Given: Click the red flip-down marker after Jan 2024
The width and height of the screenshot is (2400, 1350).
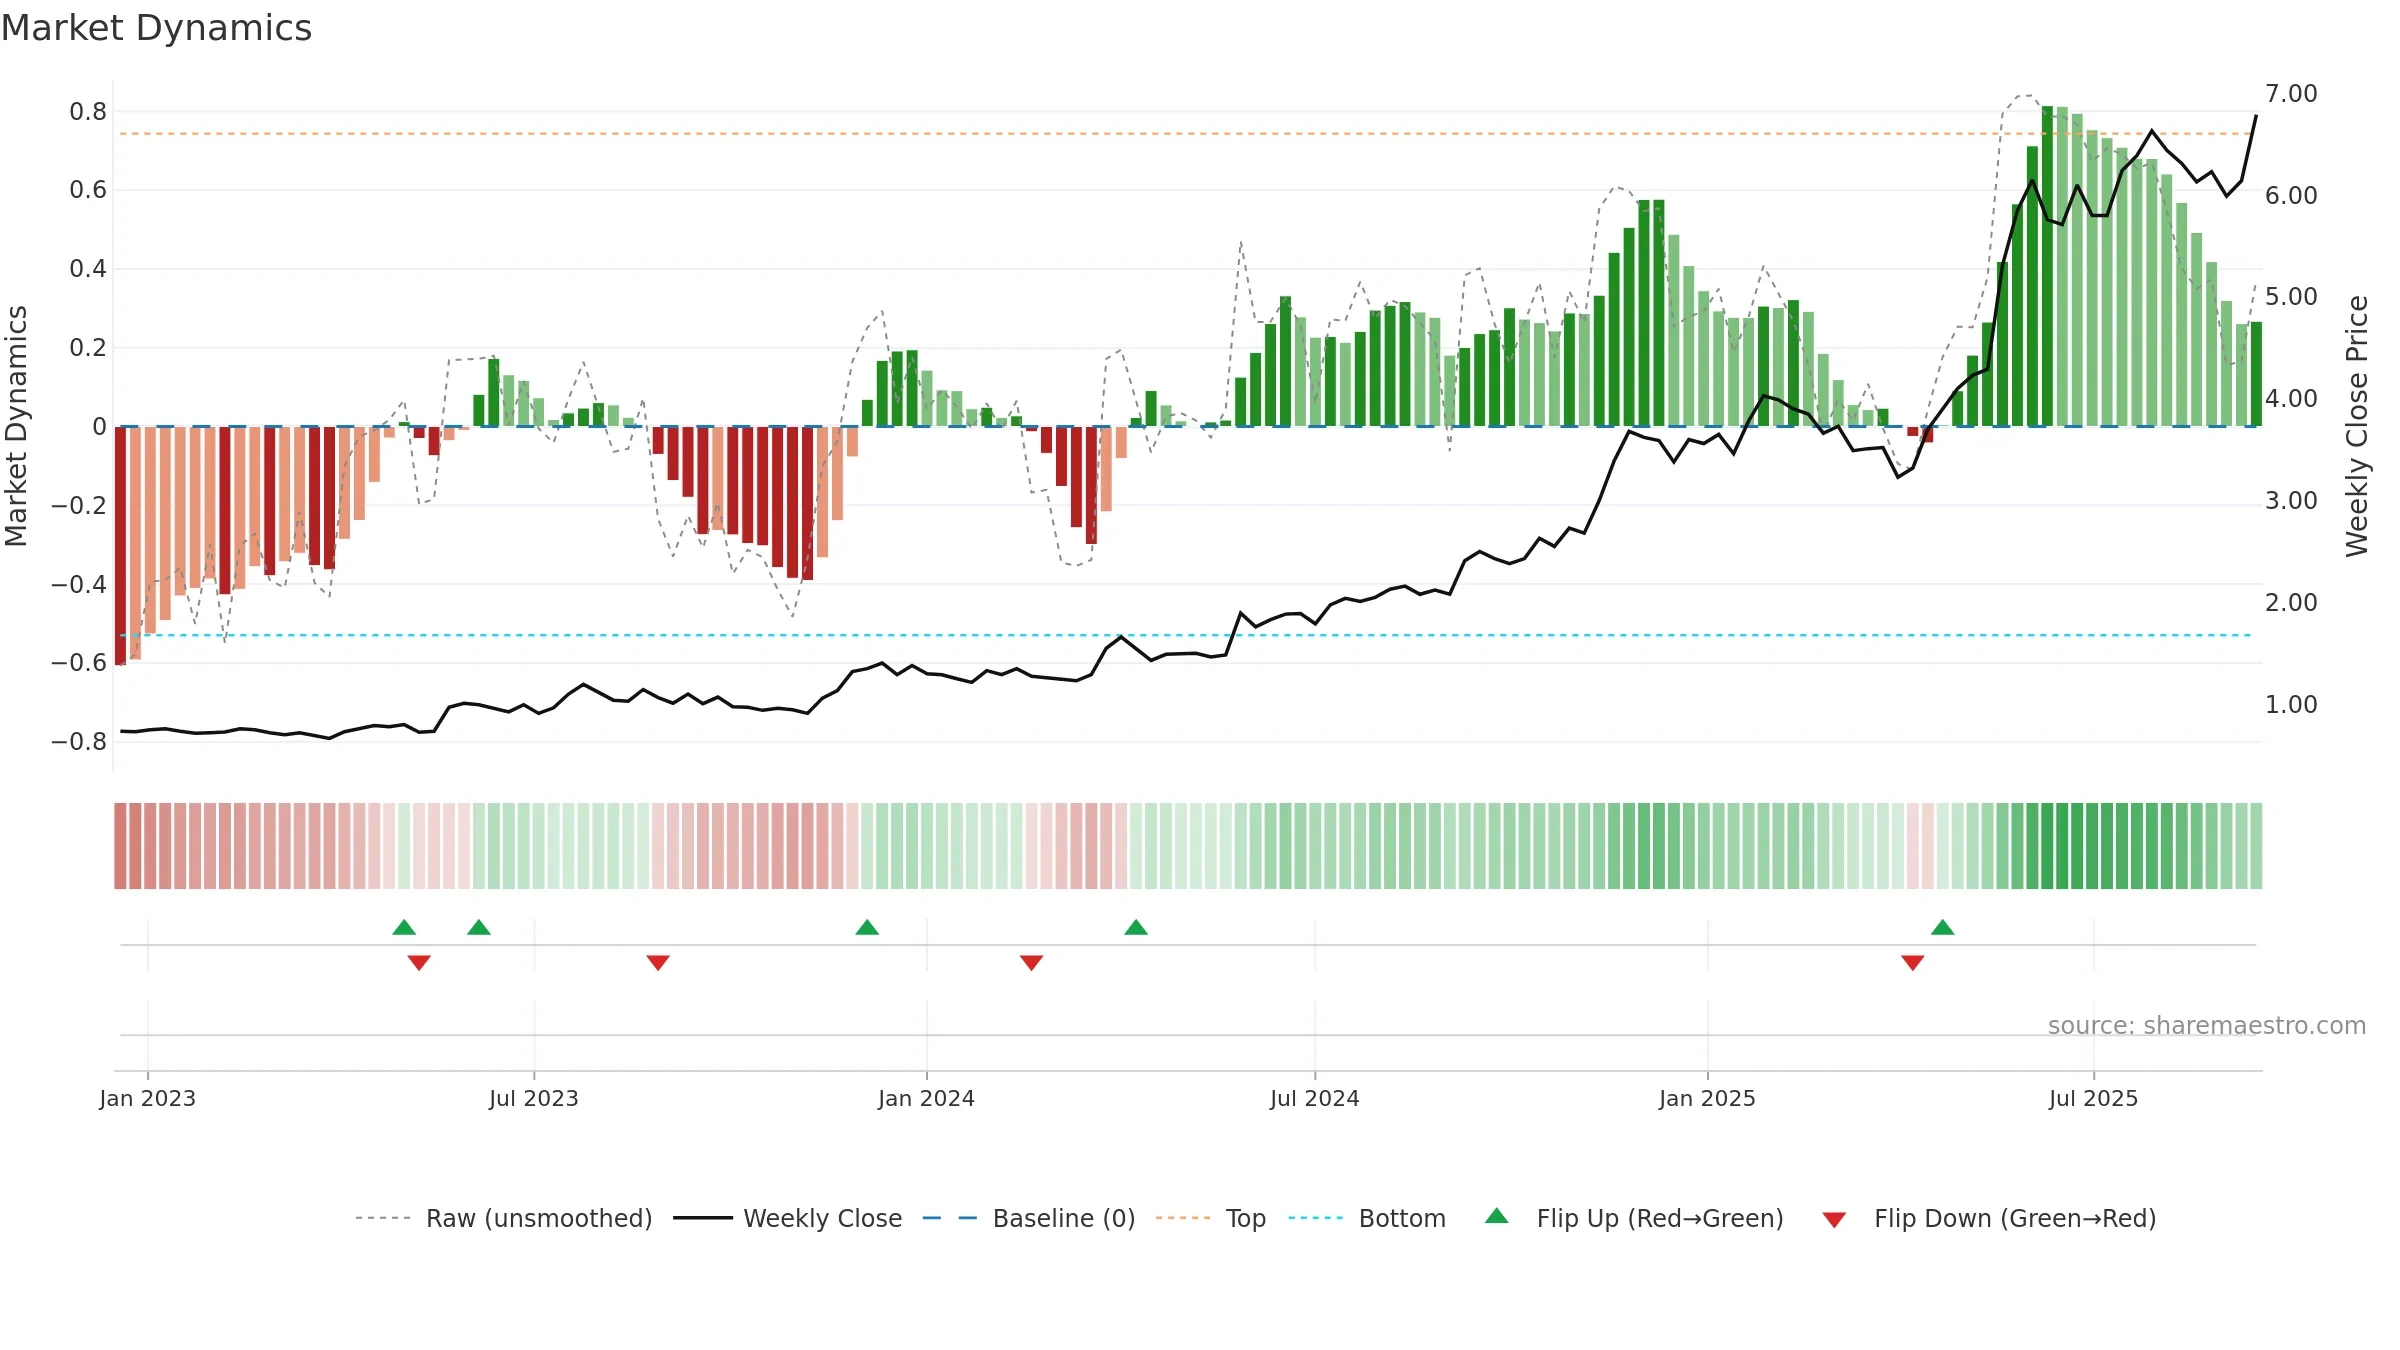Looking at the screenshot, I should point(1032,962).
